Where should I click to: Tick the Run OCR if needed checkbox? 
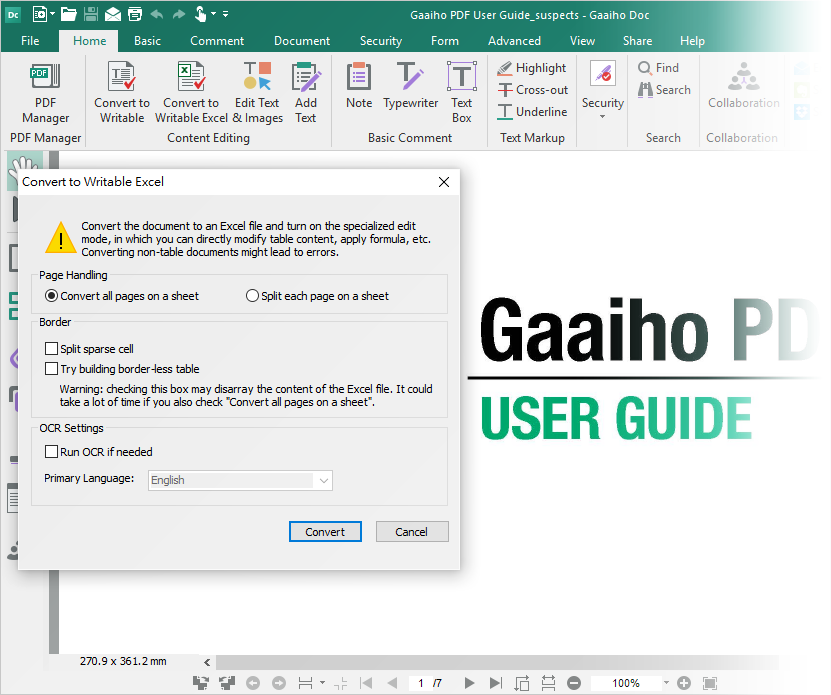click(x=99, y=452)
